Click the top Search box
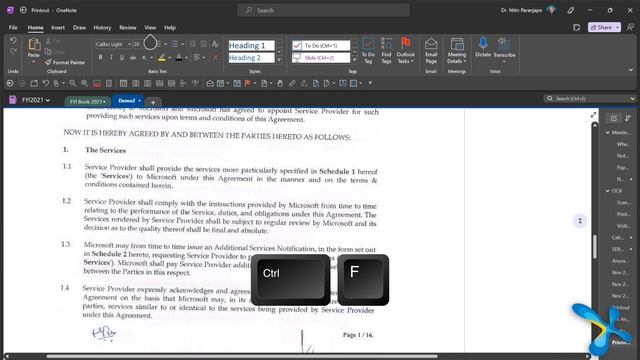Image resolution: width=640 pixels, height=360 pixels. (323, 10)
